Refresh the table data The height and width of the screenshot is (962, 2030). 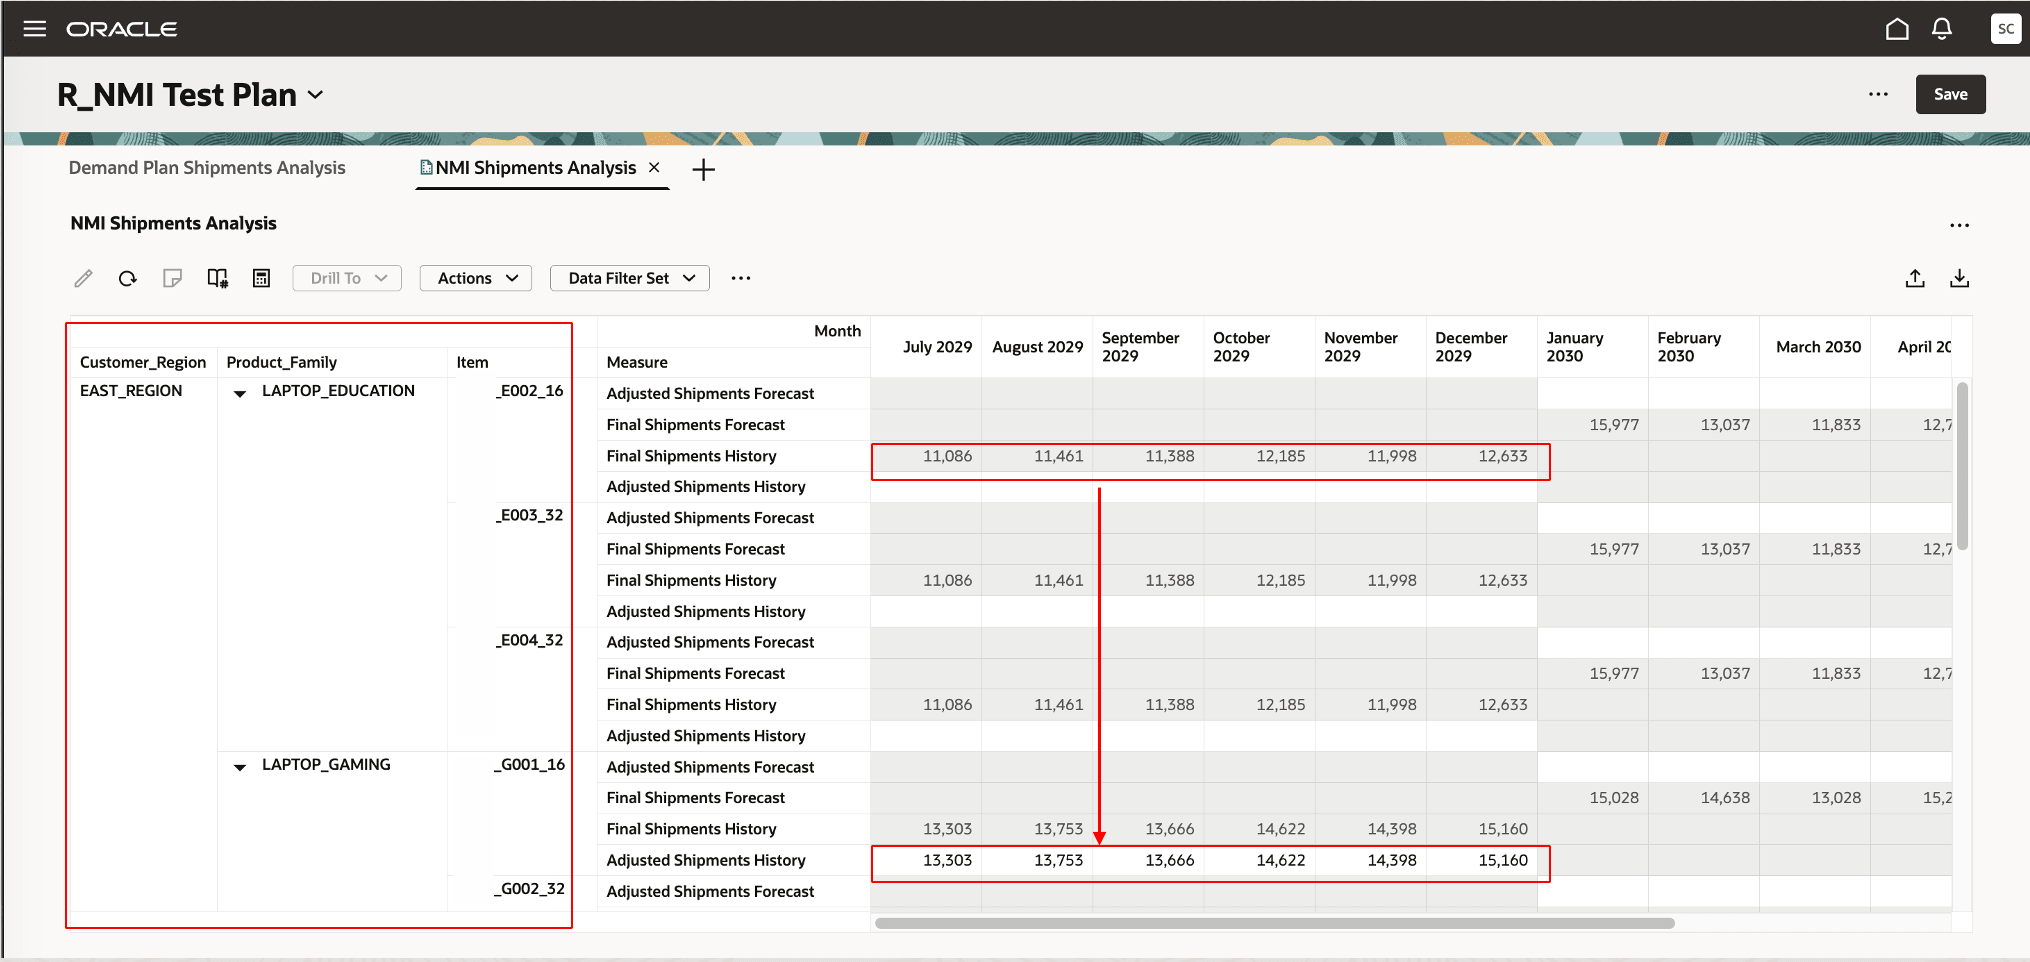click(127, 278)
